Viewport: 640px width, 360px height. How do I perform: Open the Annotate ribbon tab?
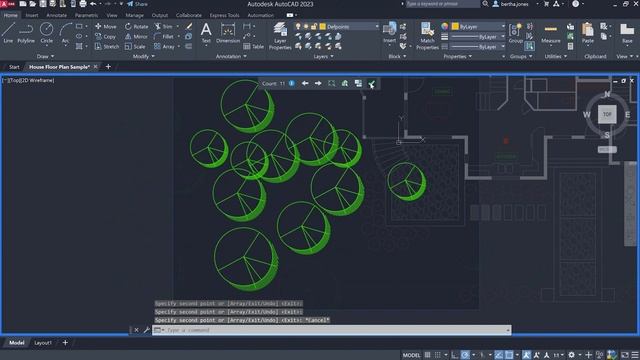(56, 15)
